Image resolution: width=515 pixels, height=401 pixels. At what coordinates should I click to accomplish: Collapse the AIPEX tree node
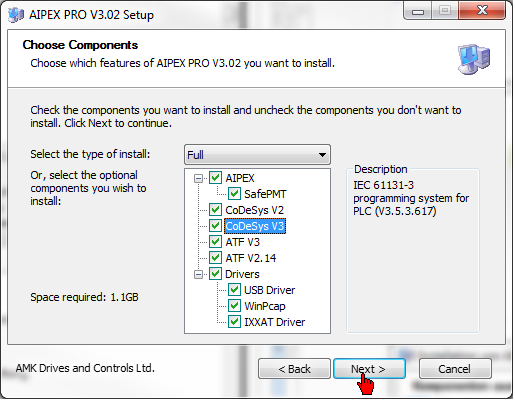pos(198,178)
